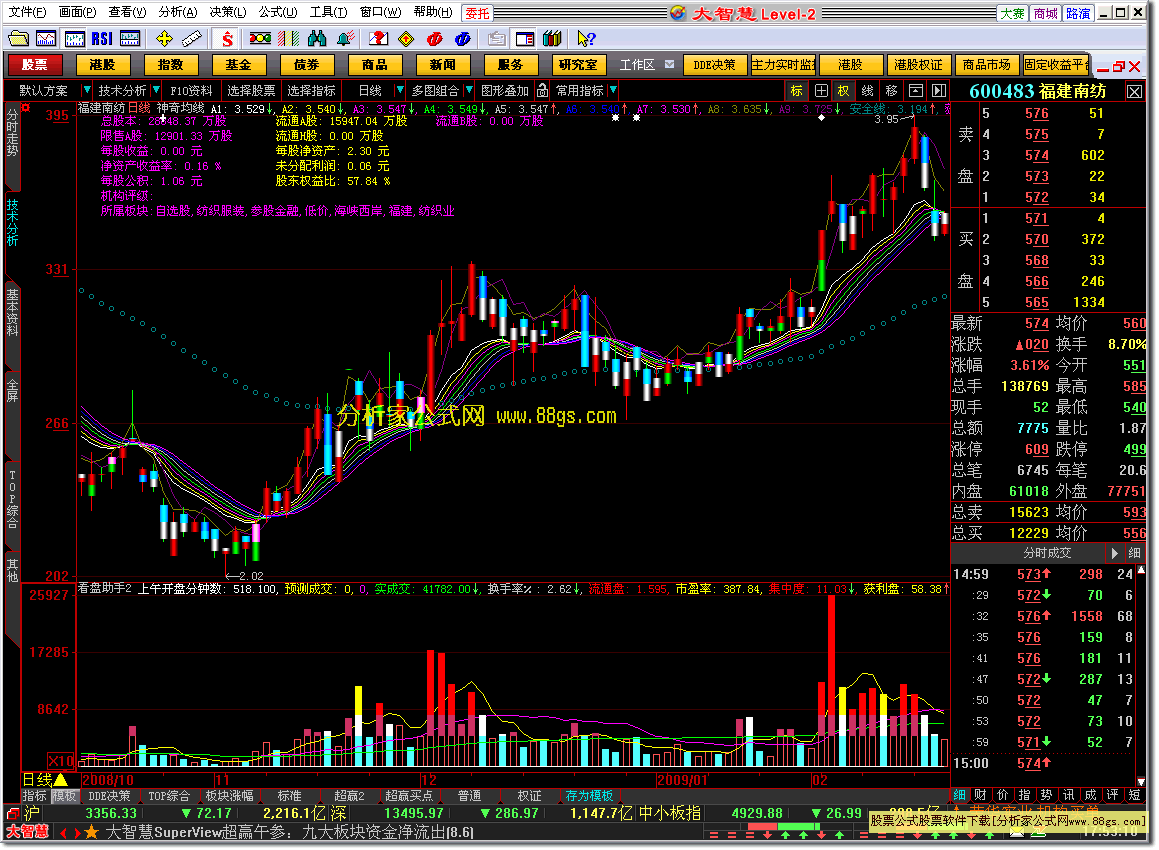This screenshot has width=1159, height=850.
Task: Expand the 技术分析 dropdown arrow
Action: click(x=156, y=90)
